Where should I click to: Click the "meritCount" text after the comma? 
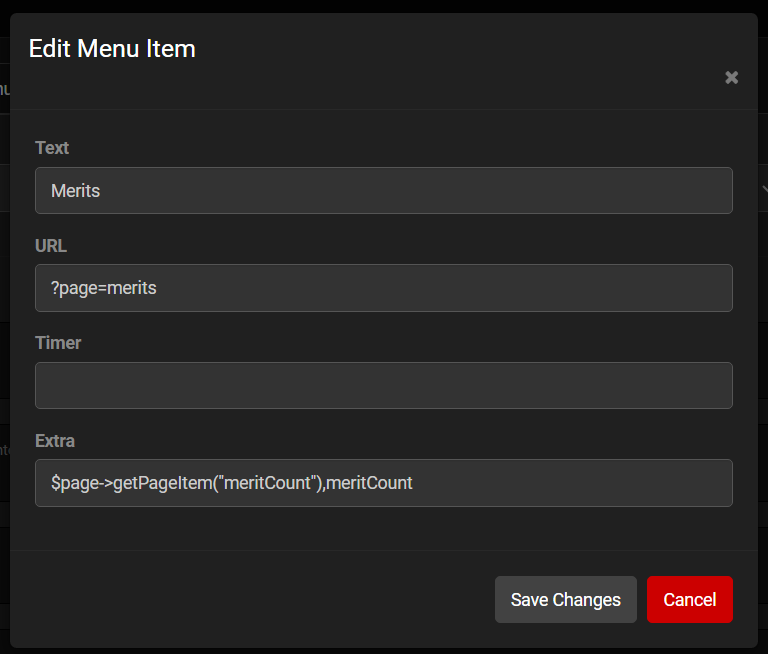click(x=372, y=483)
